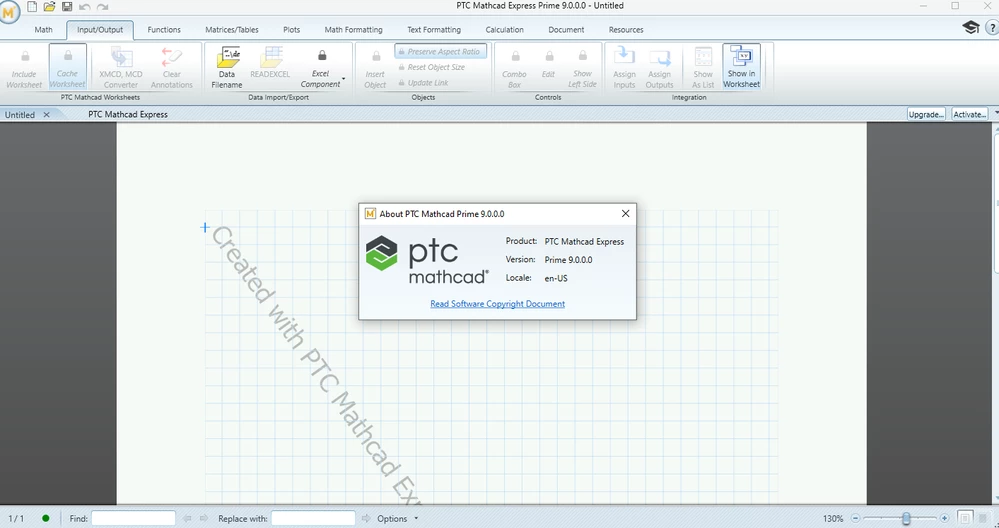Open the Resources tab
This screenshot has height=528, width=999.
[626, 30]
